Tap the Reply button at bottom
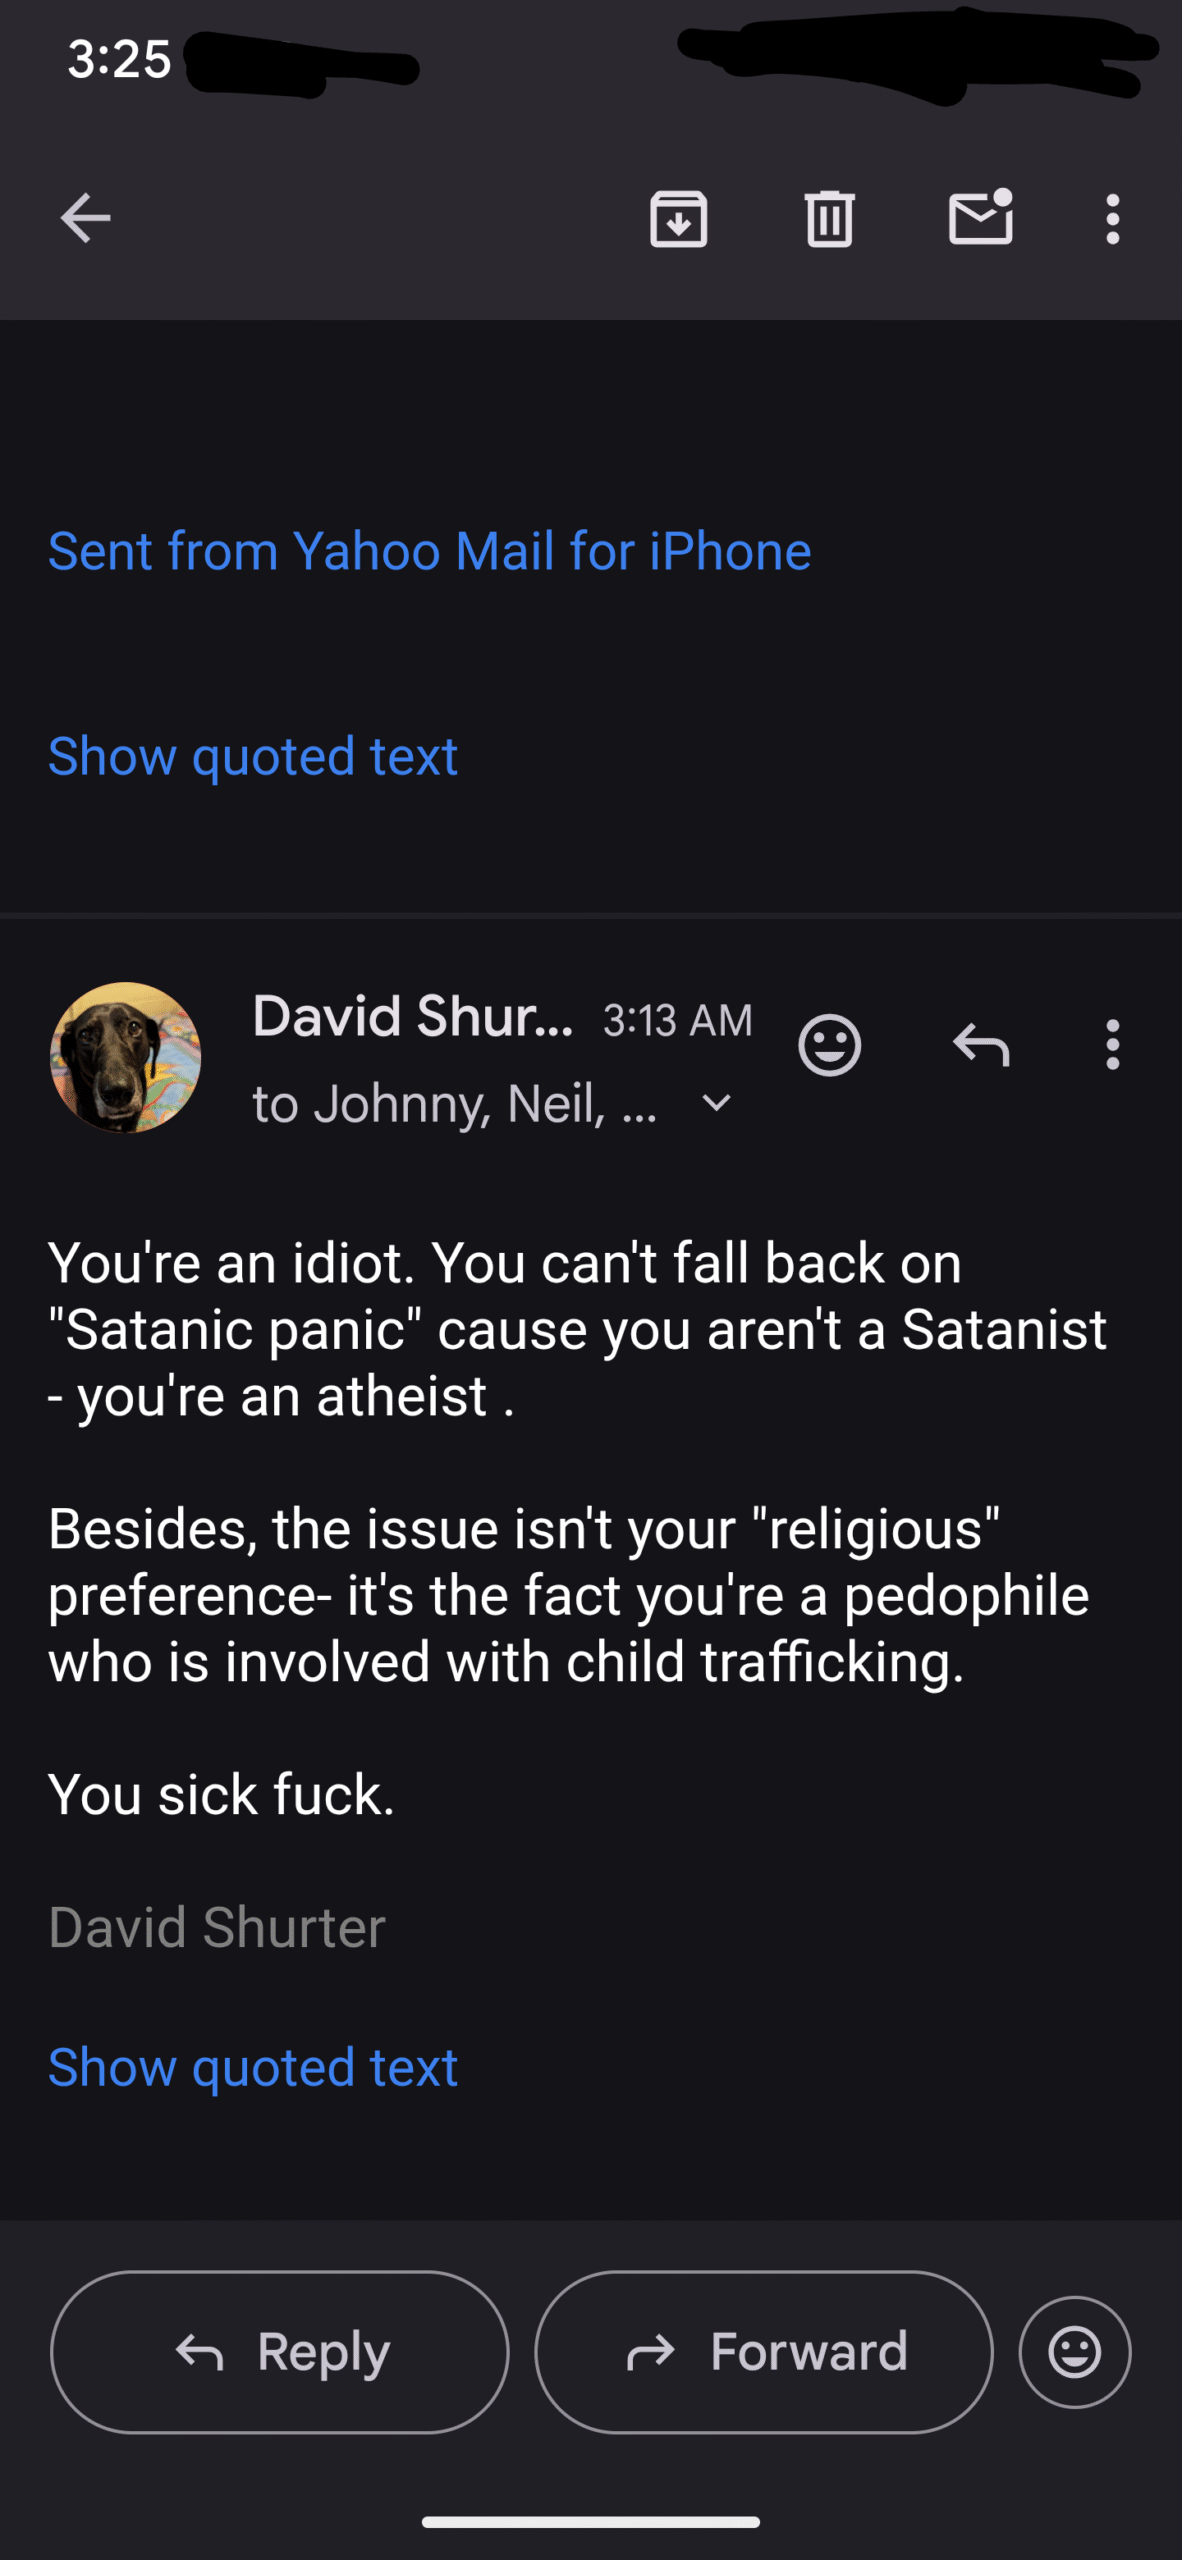Screen dimensions: 1182x2560 pos(280,2351)
